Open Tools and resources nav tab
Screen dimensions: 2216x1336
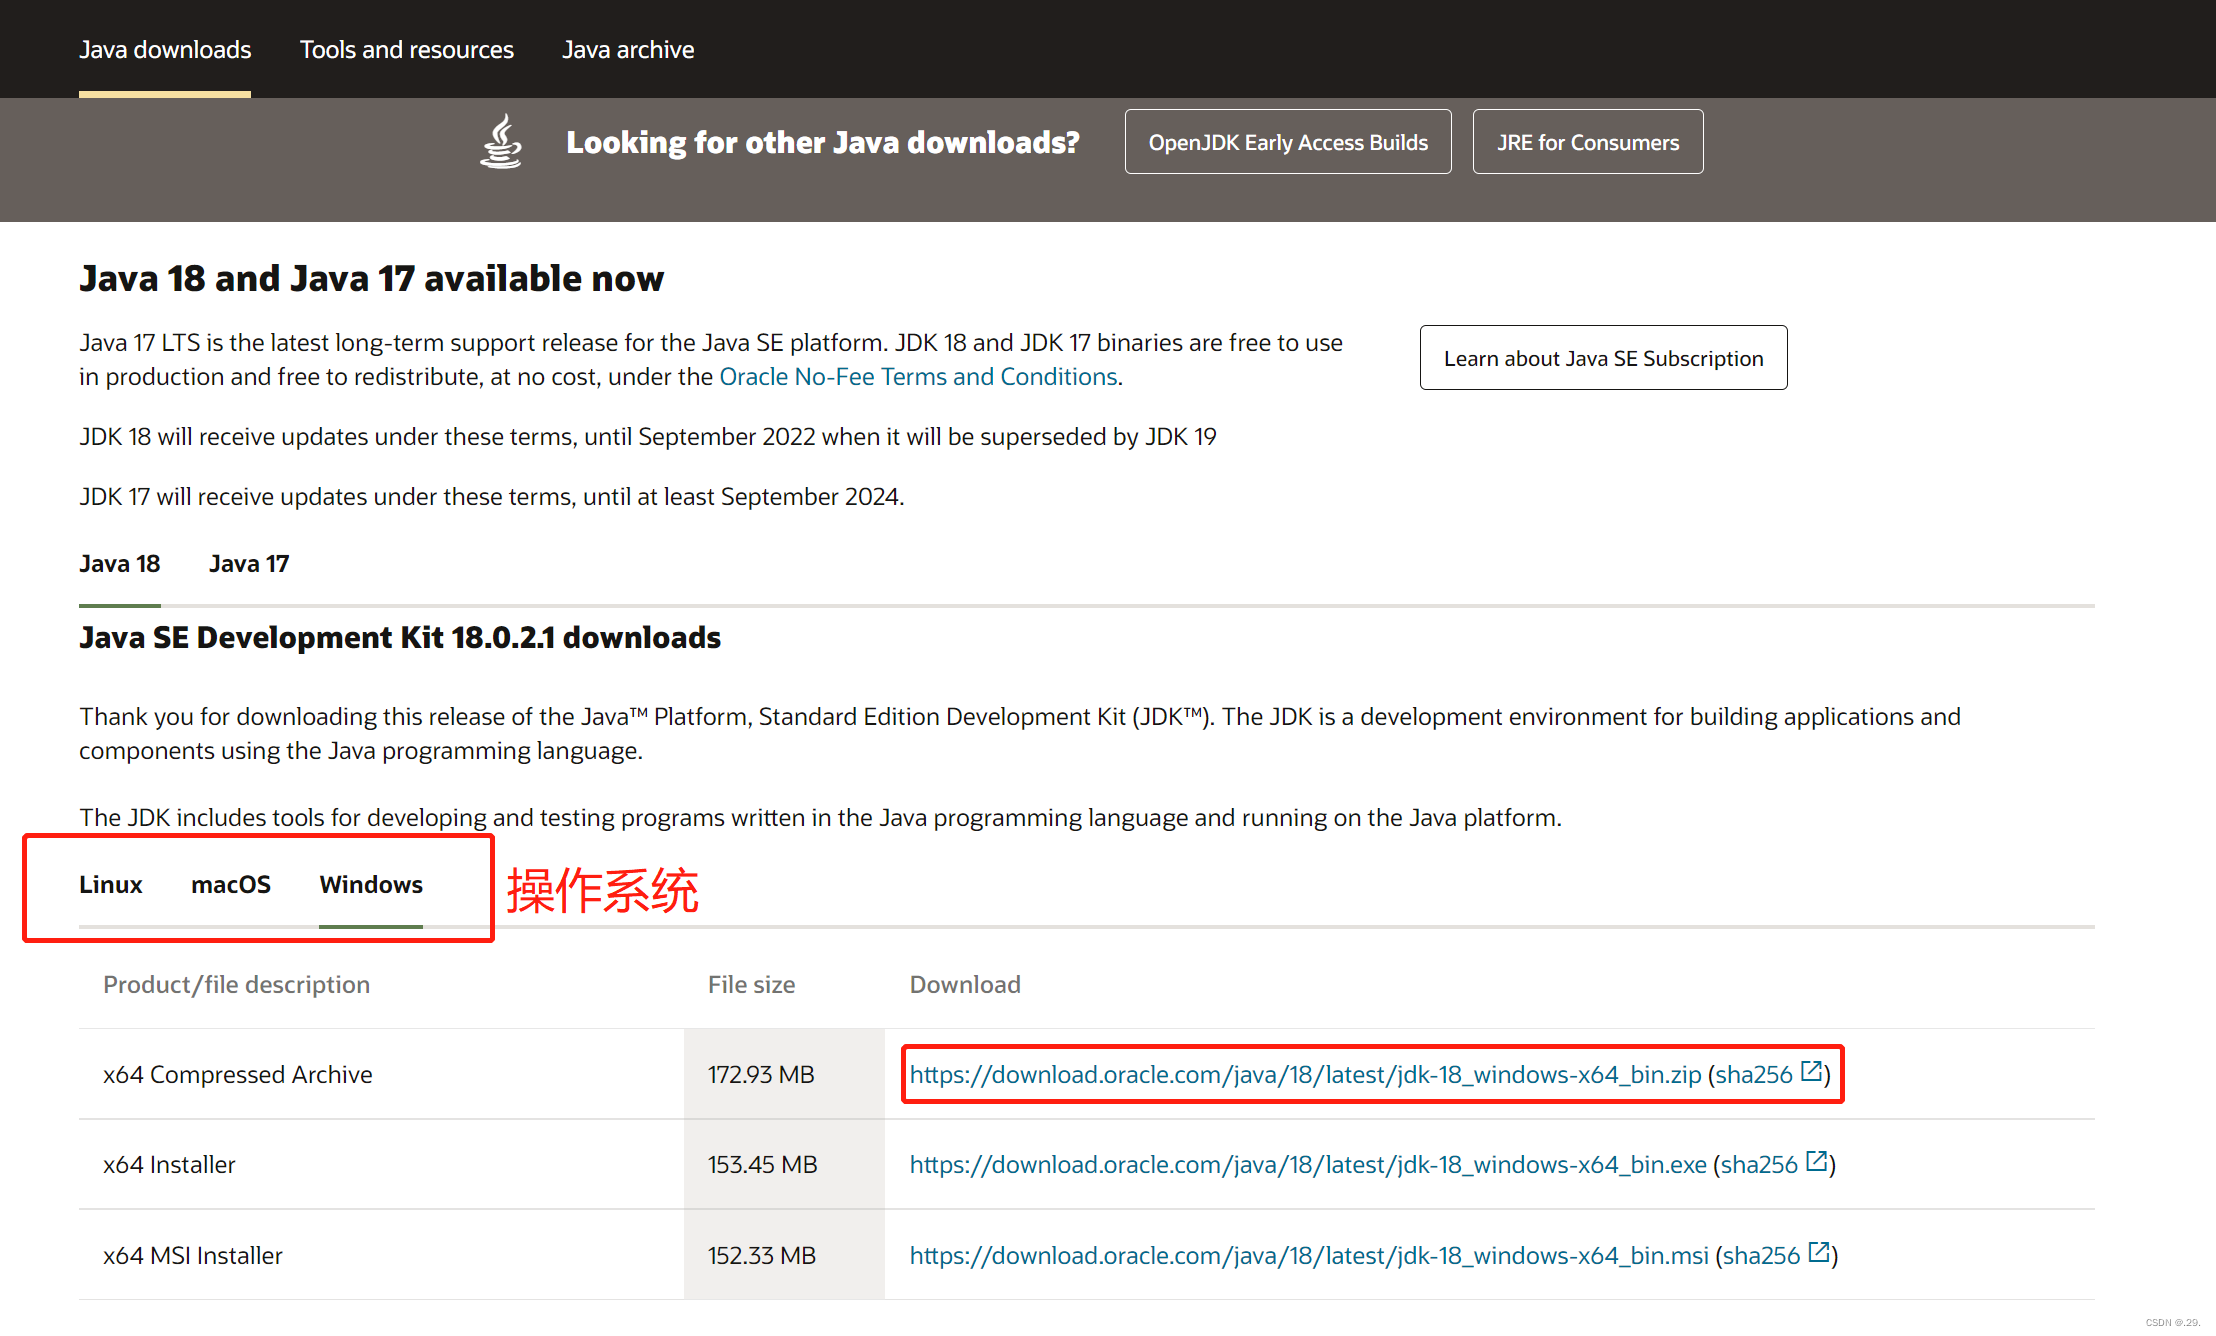coord(406,49)
